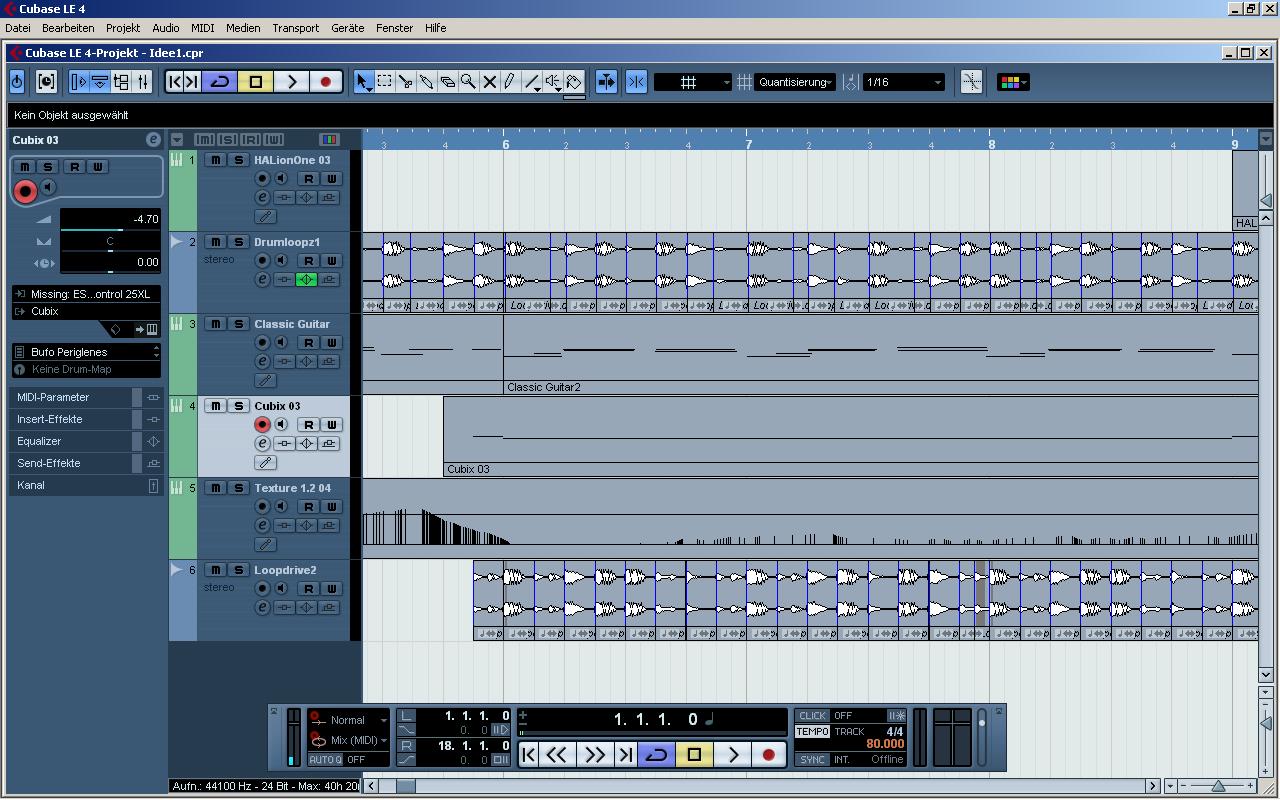This screenshot has height=800, width=1280.
Task: Activate the Mute (X) tool in toolbar
Action: [x=489, y=82]
